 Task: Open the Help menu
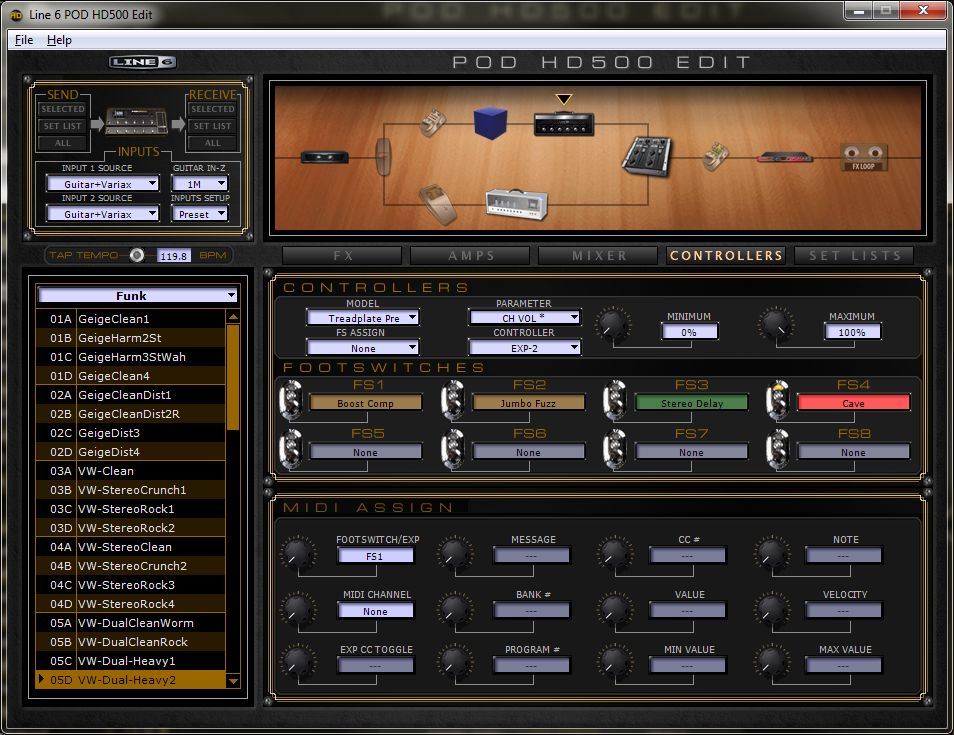(x=59, y=40)
